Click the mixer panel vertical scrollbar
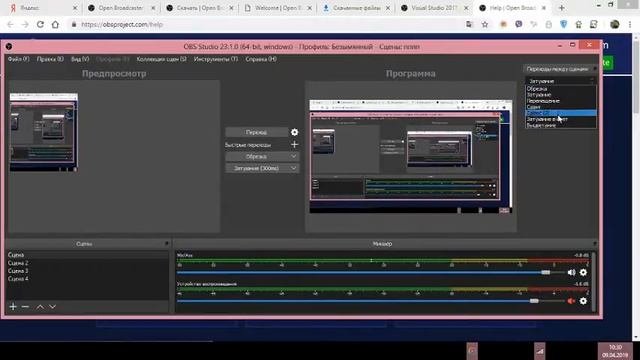The height and width of the screenshot is (360, 640). click(x=593, y=282)
